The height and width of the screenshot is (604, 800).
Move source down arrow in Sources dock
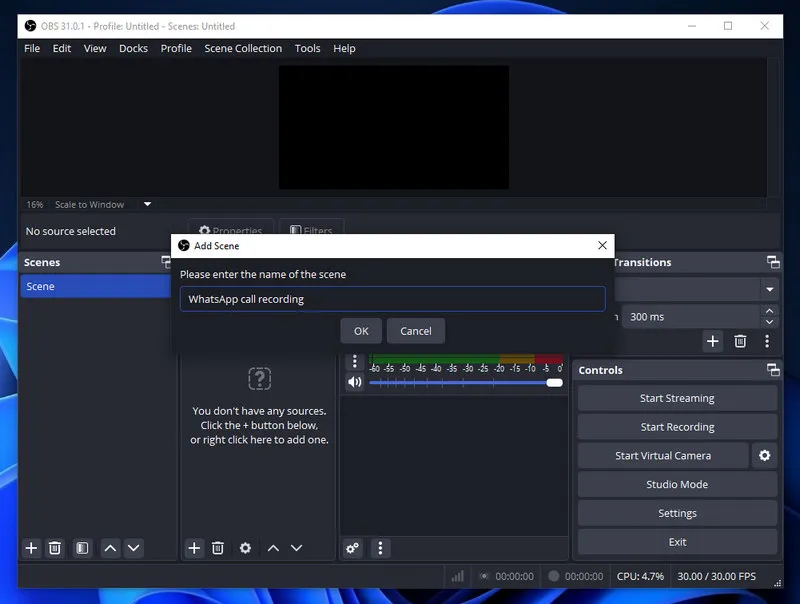(296, 548)
